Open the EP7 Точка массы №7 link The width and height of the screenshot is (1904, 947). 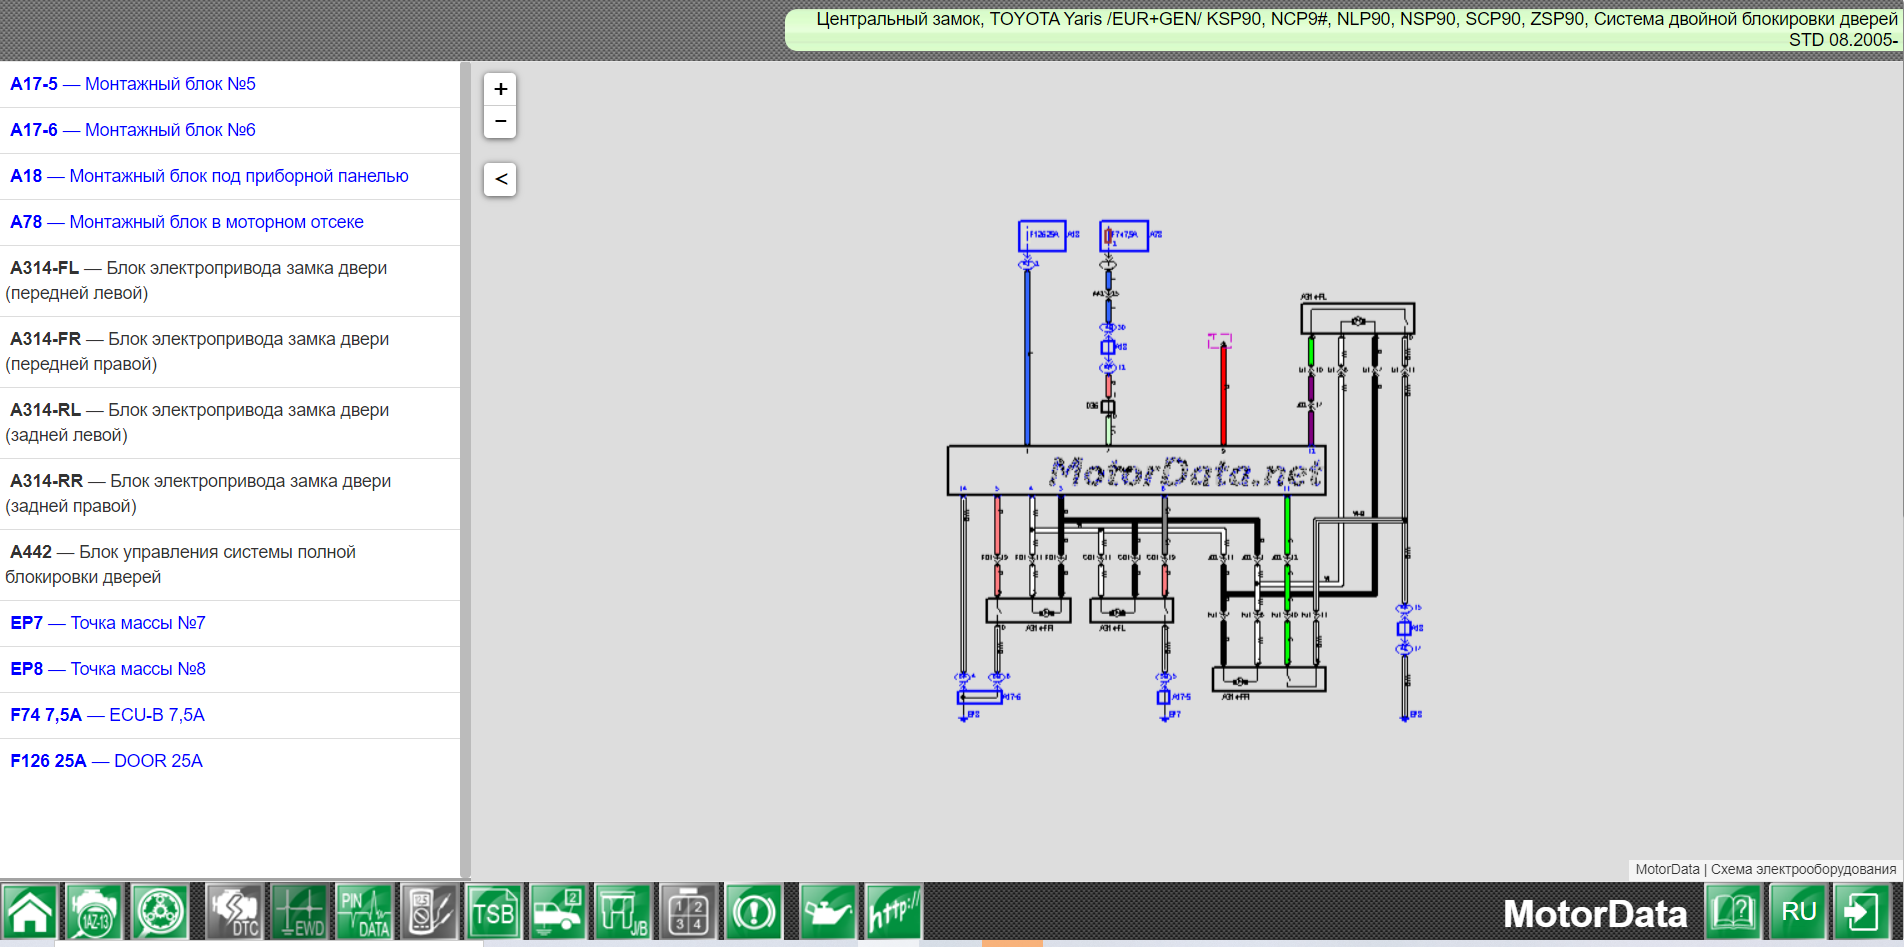[108, 623]
